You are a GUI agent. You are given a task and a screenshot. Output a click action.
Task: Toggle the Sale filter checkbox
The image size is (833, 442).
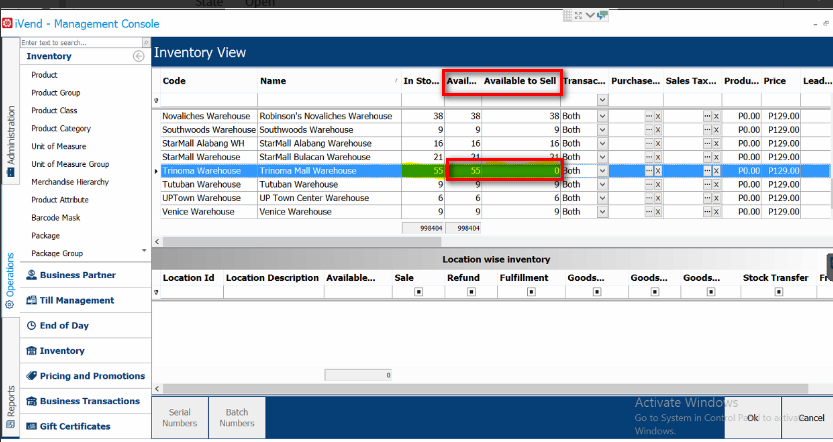point(419,292)
